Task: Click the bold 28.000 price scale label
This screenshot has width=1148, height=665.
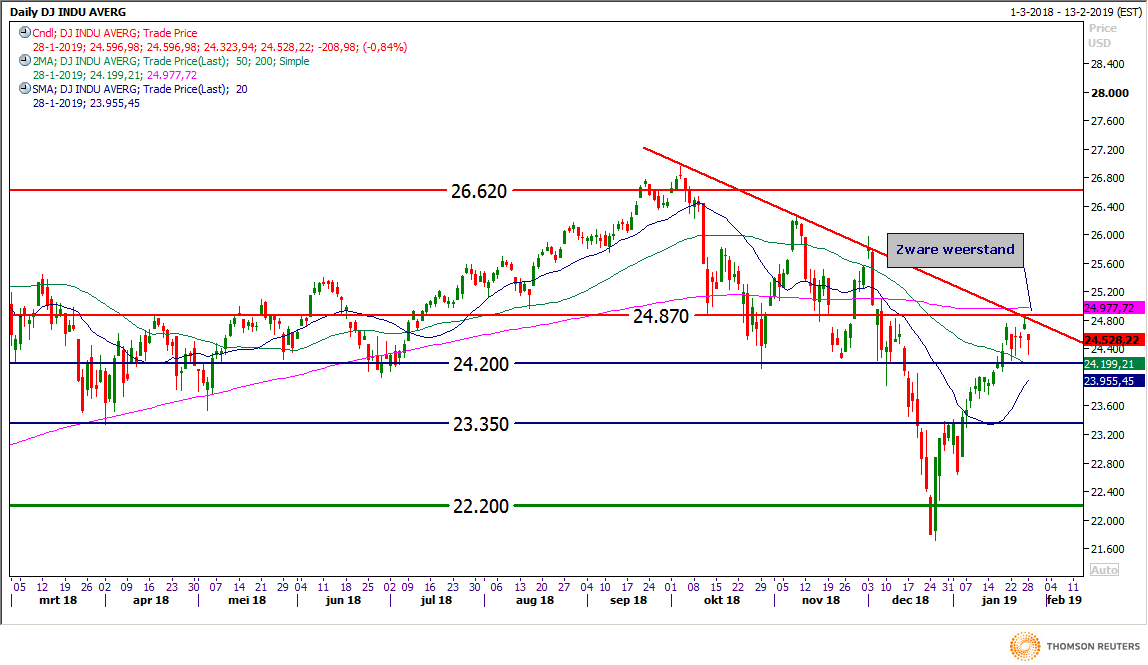Action: [x=1110, y=93]
